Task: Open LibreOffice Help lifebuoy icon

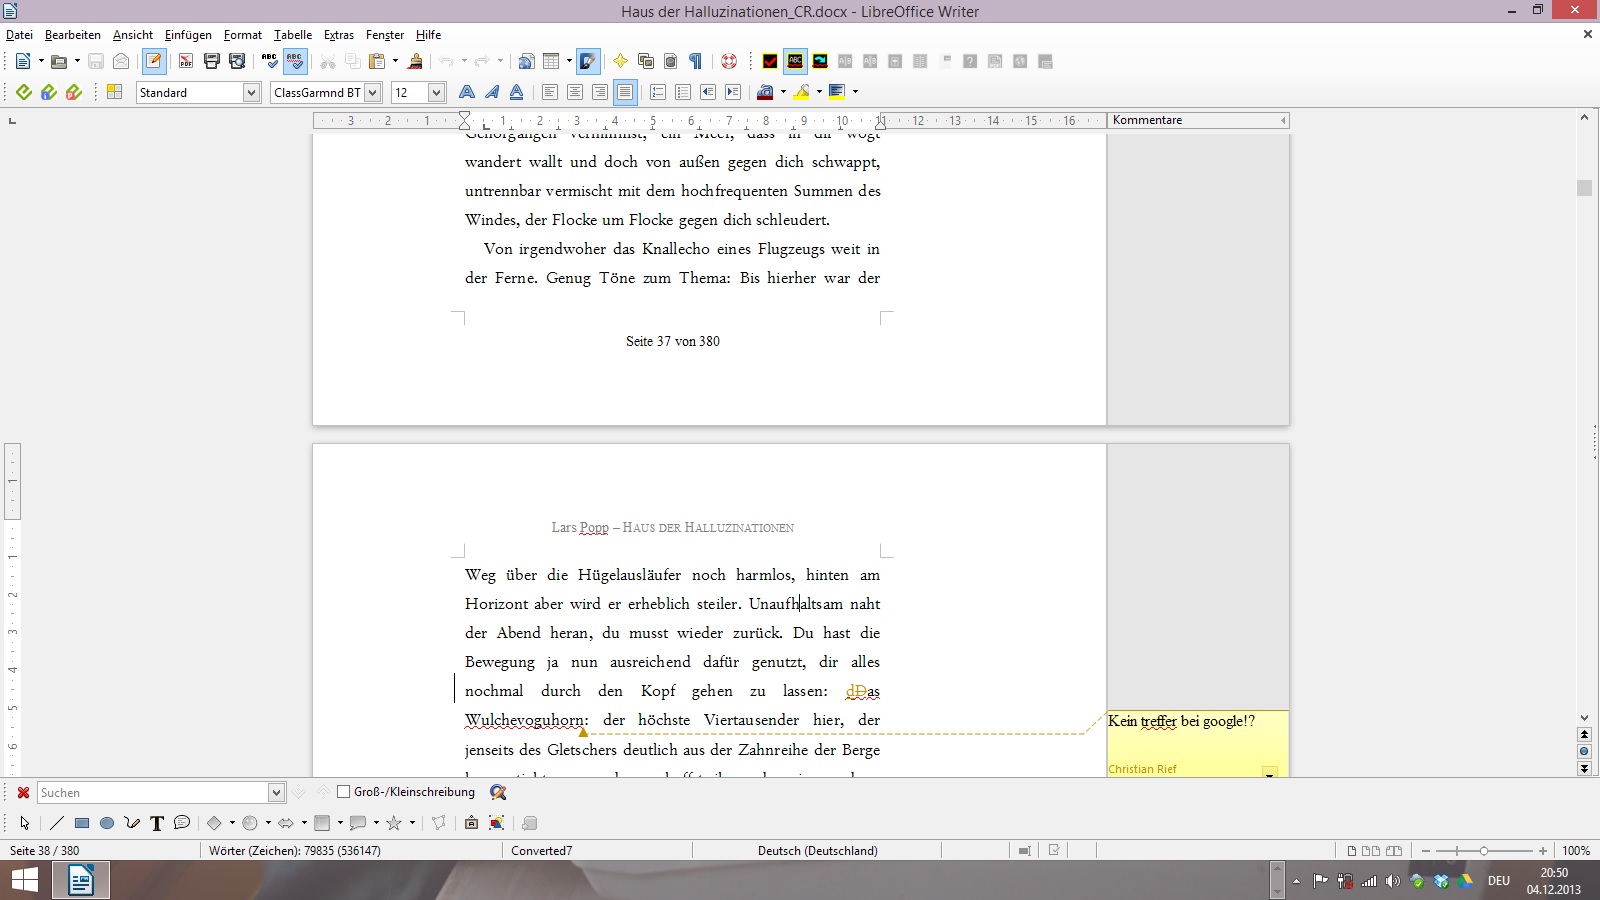Action: tap(729, 61)
